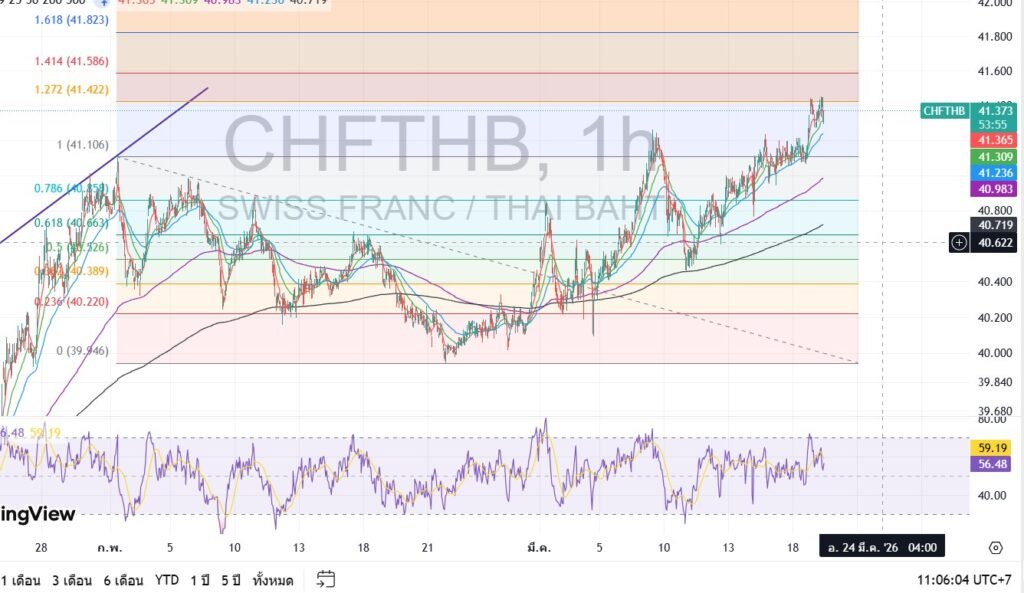The height and width of the screenshot is (593, 1024).
Task: Select the 1 เดือน date range
Action: pyautogui.click(x=22, y=580)
